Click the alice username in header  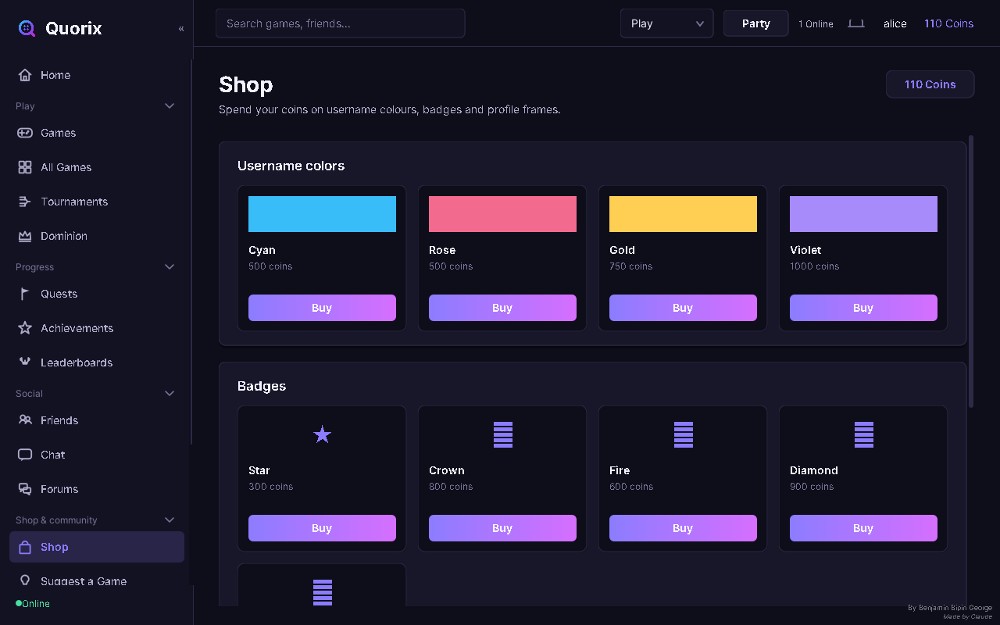click(895, 24)
